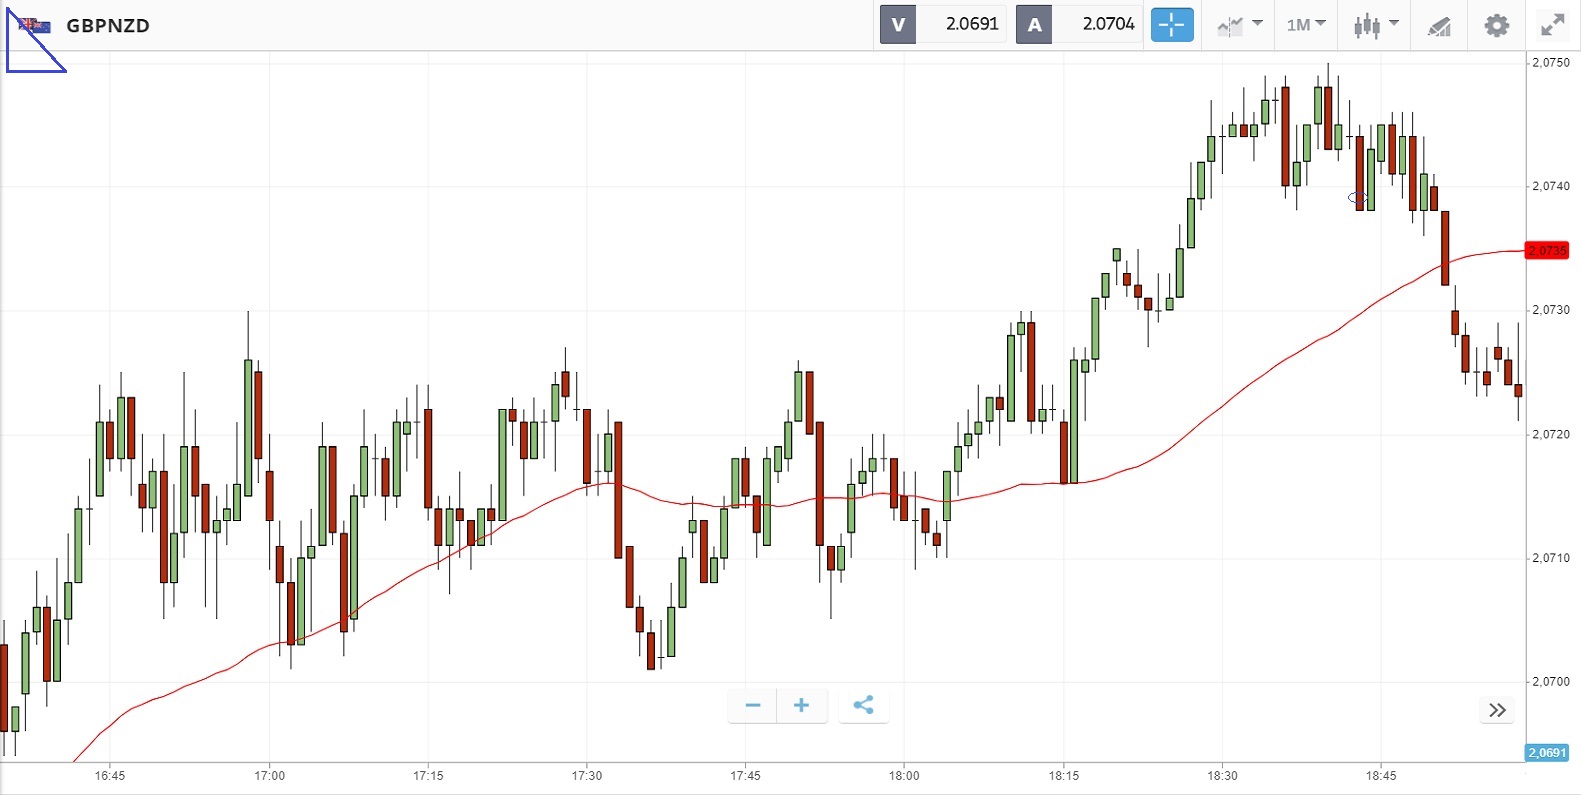Share the chart
1581x795 pixels.
(863, 706)
